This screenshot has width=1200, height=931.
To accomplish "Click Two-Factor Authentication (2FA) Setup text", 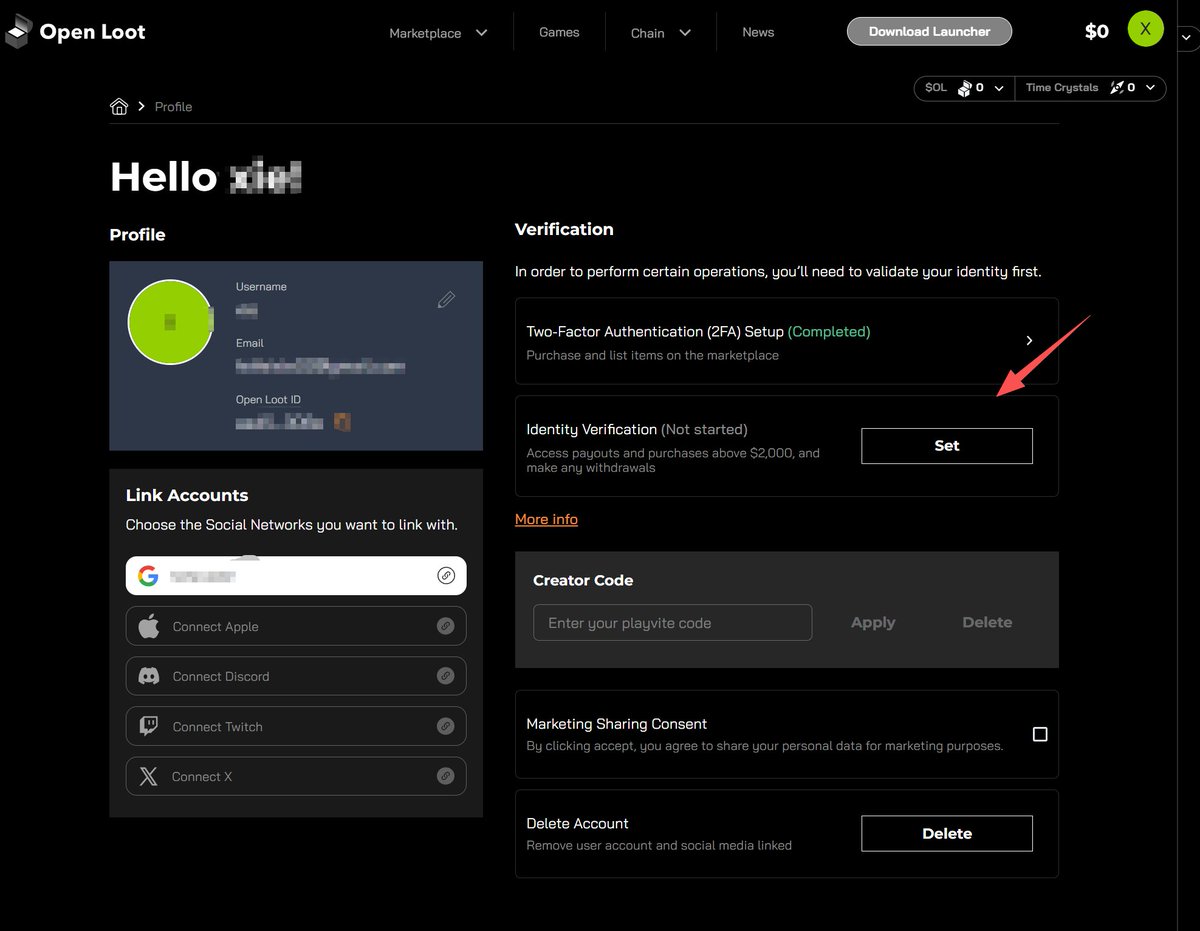I will [x=655, y=331].
